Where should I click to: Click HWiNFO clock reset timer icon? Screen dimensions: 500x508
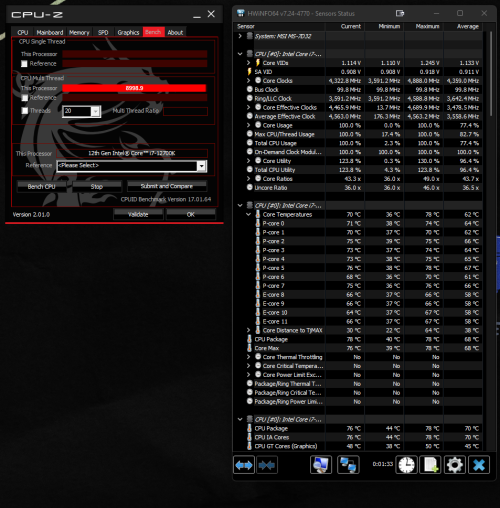(x=406, y=465)
